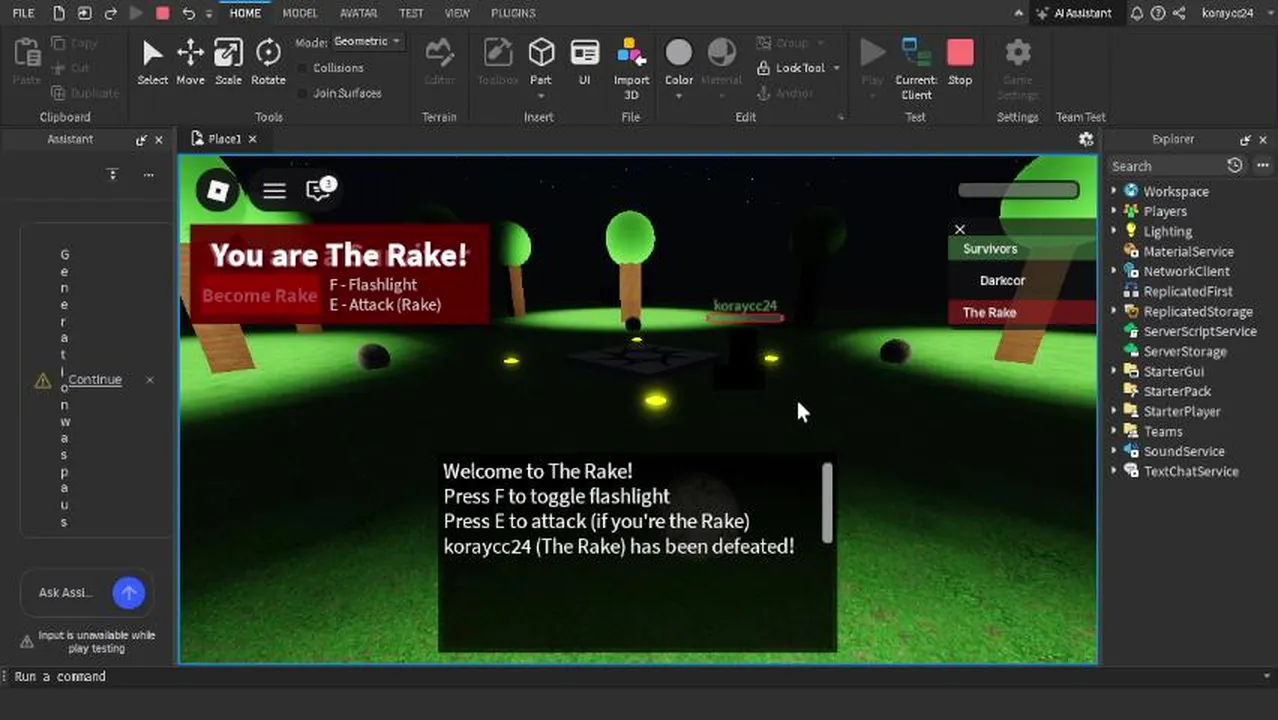The width and height of the screenshot is (1278, 720).
Task: Open Import 3D
Action: 631,68
